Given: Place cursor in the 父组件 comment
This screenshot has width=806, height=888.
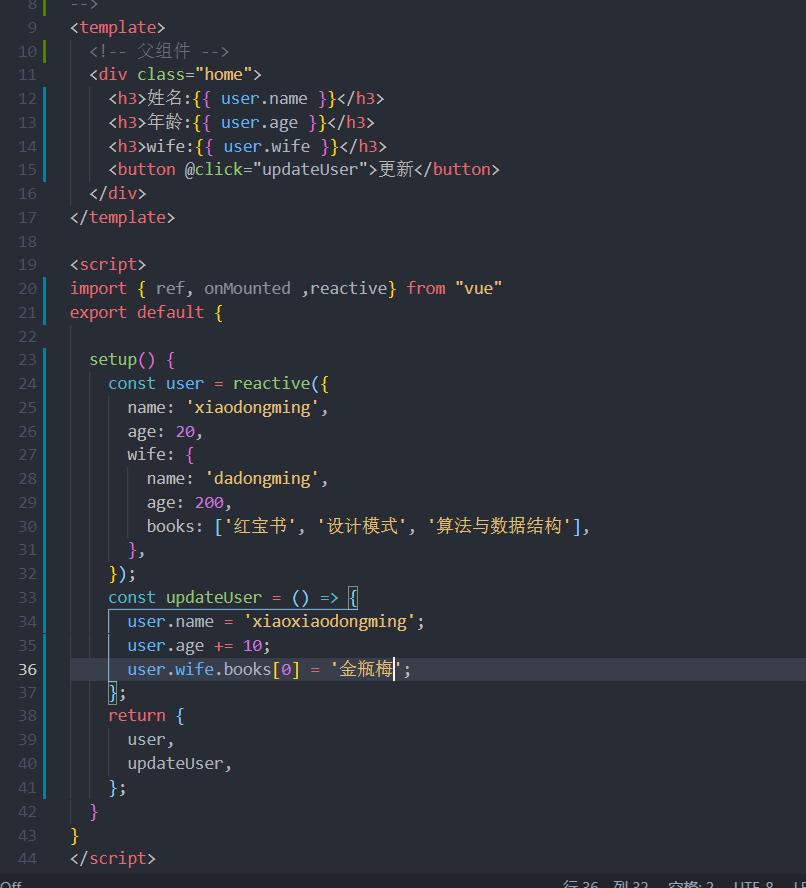Looking at the screenshot, I should [159, 51].
